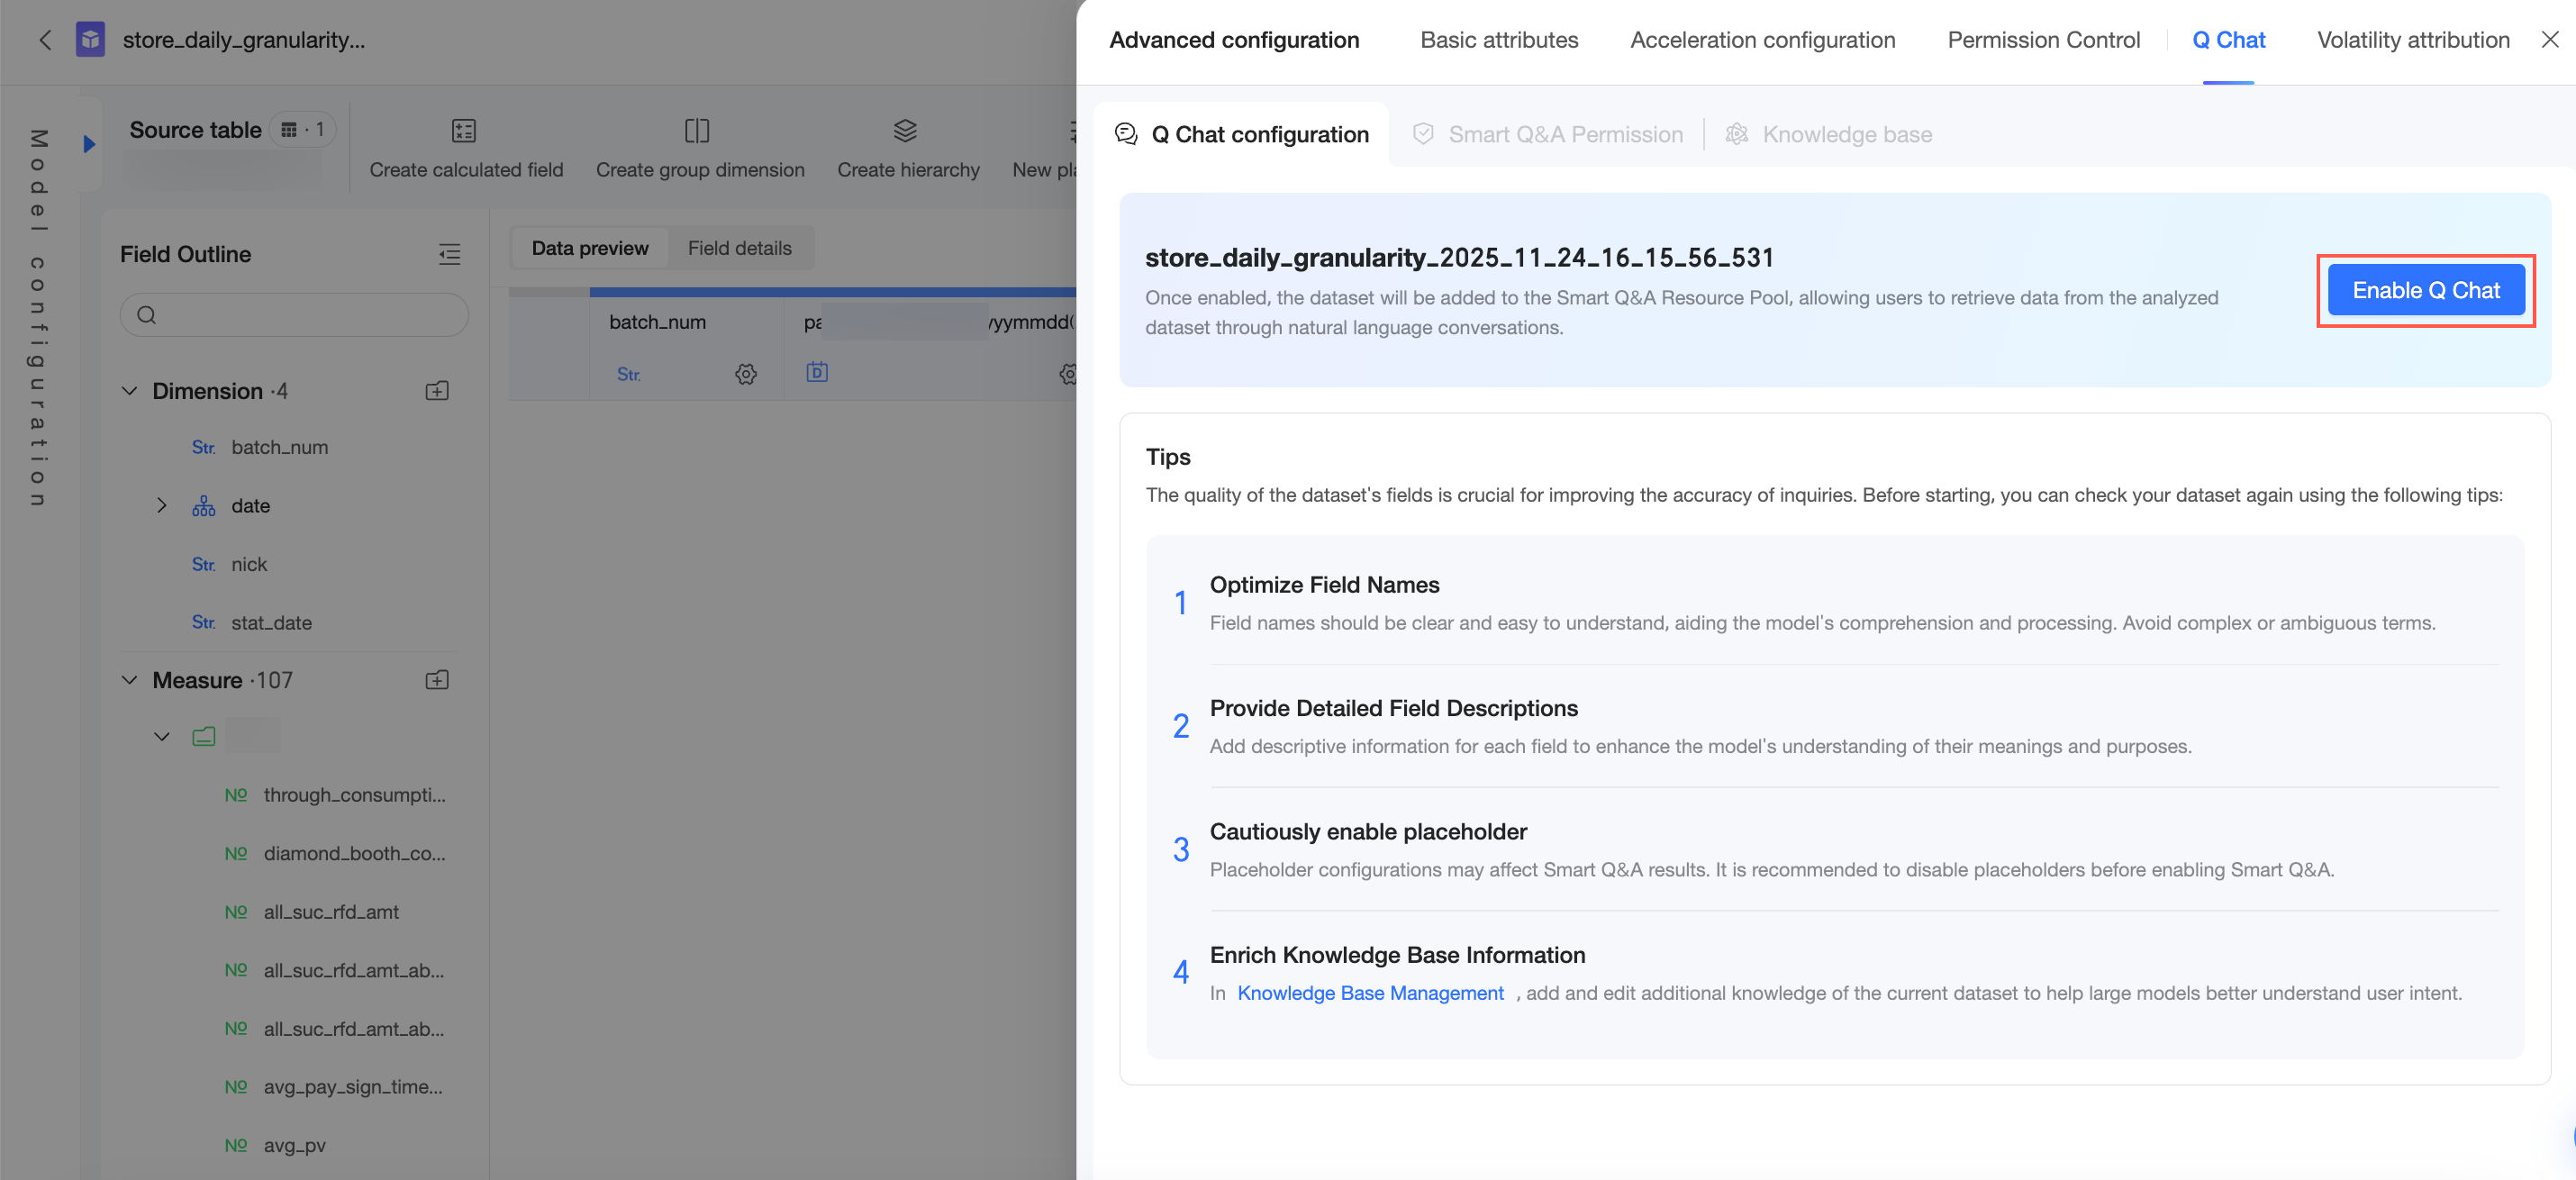Open Knowledge base sub-tab
2576x1180 pixels.
click(1845, 134)
